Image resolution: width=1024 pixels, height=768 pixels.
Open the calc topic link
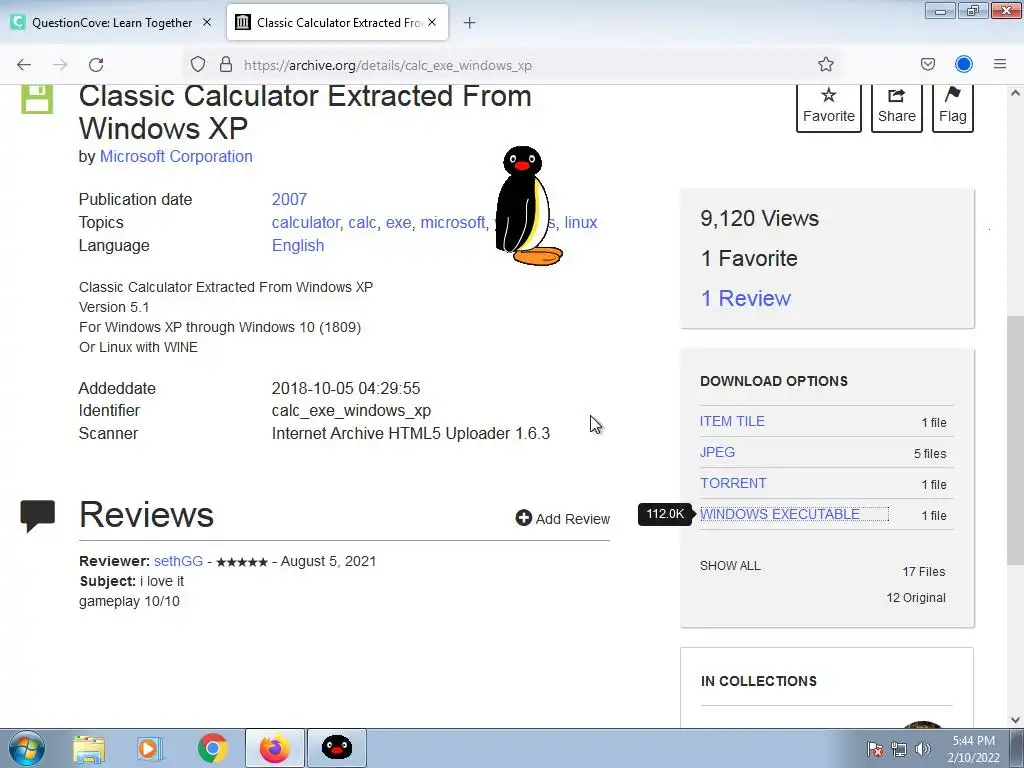(362, 223)
